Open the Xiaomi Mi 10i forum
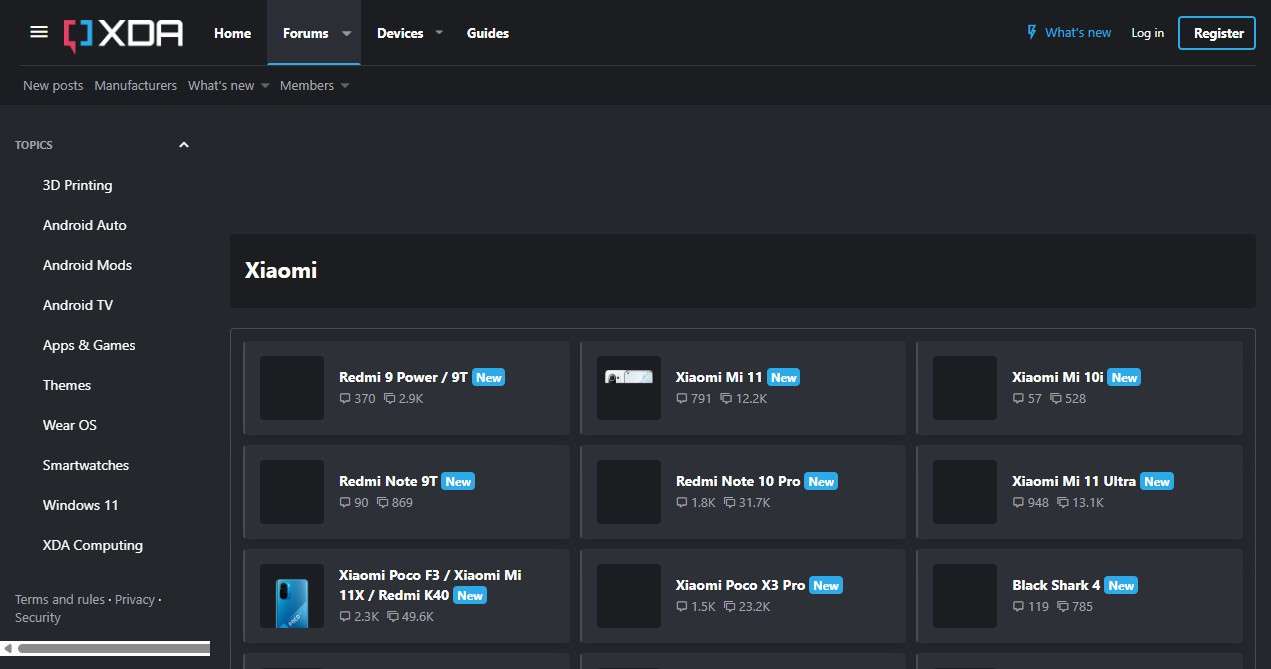Viewport: 1271px width, 669px height. coord(1057,377)
